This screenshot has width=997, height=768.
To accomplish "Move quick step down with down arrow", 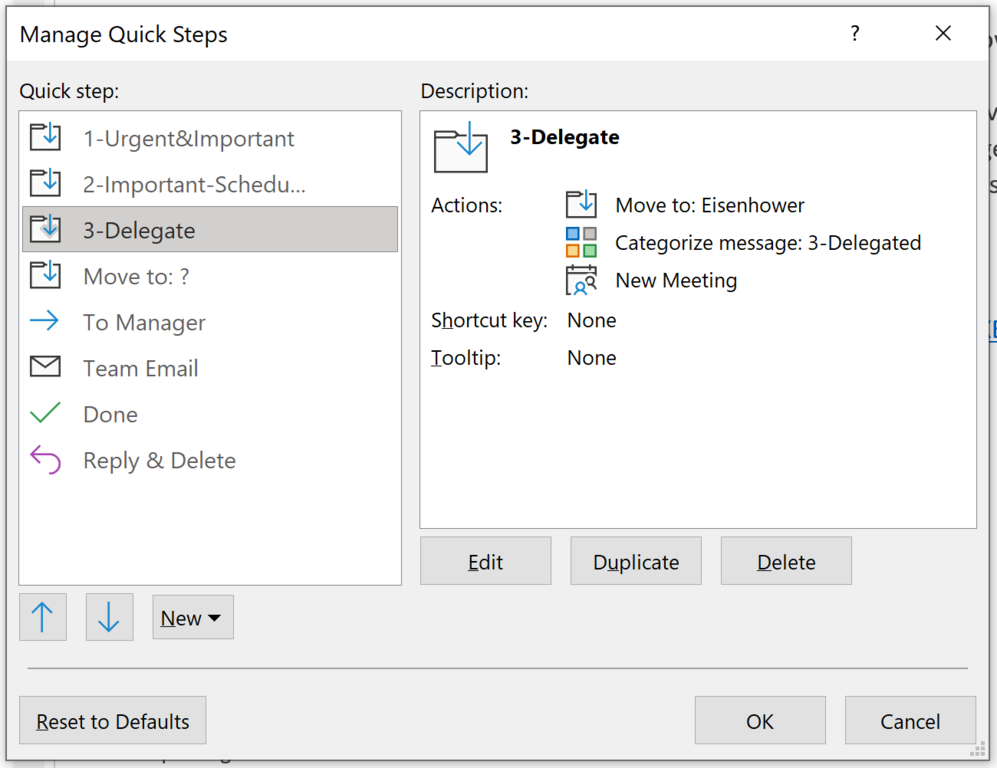I will [x=109, y=617].
